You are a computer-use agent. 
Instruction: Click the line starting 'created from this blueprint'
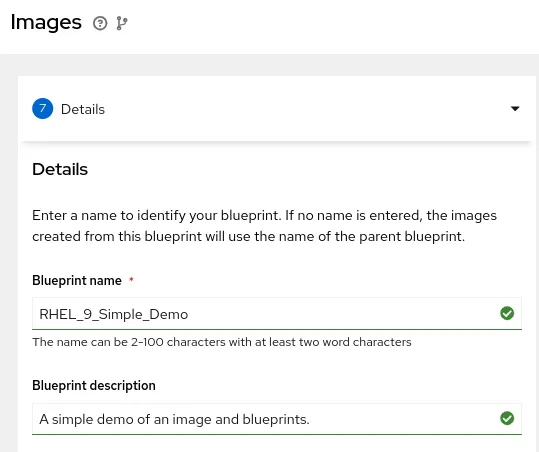point(249,236)
